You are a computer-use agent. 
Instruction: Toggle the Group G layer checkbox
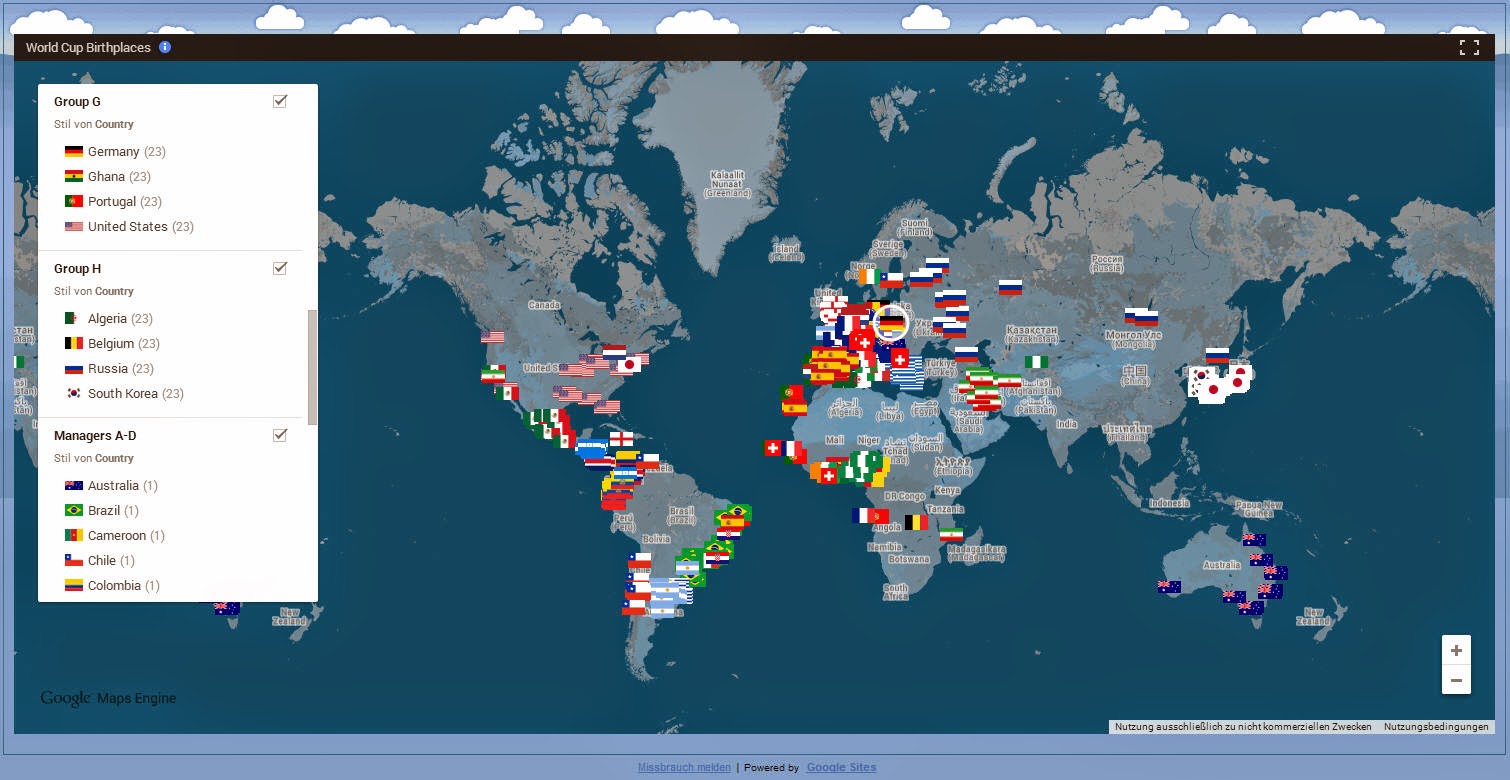(x=280, y=101)
